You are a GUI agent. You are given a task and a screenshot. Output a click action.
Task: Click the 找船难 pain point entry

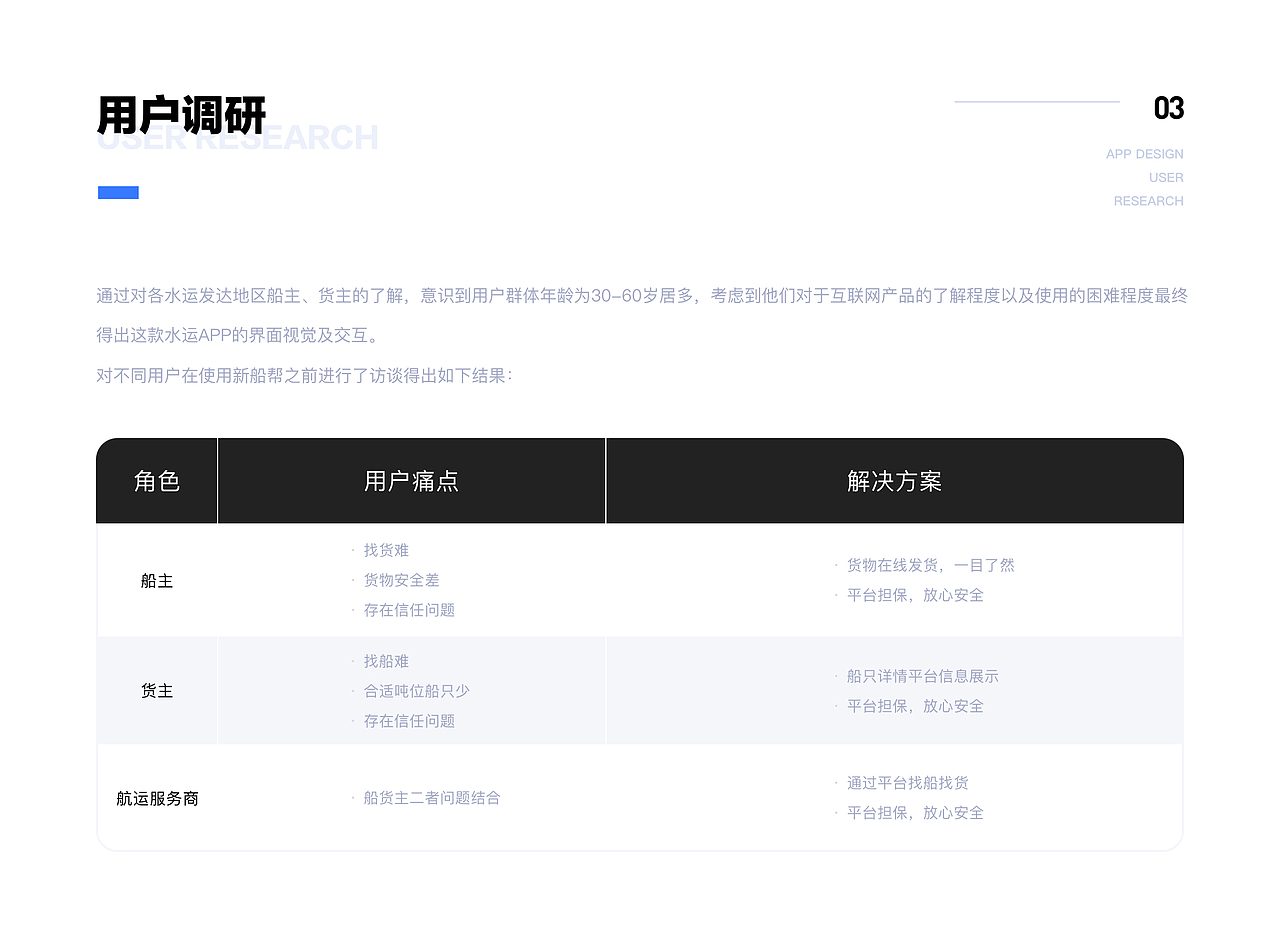coord(386,661)
